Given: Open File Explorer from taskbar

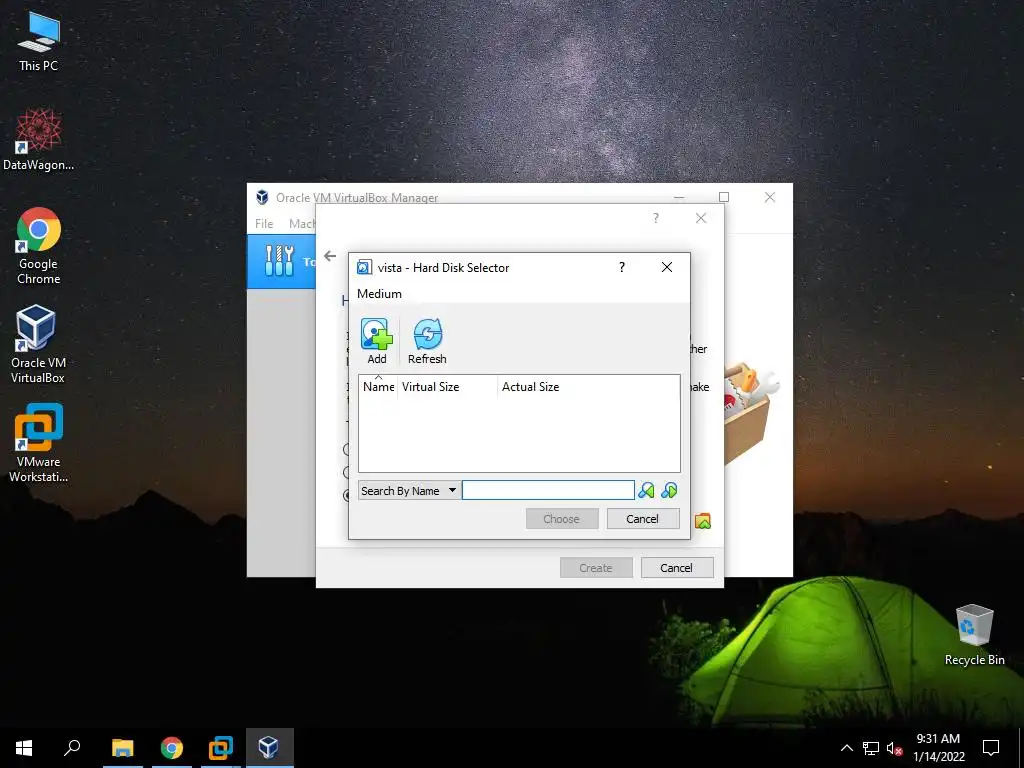Looking at the screenshot, I should [123, 748].
